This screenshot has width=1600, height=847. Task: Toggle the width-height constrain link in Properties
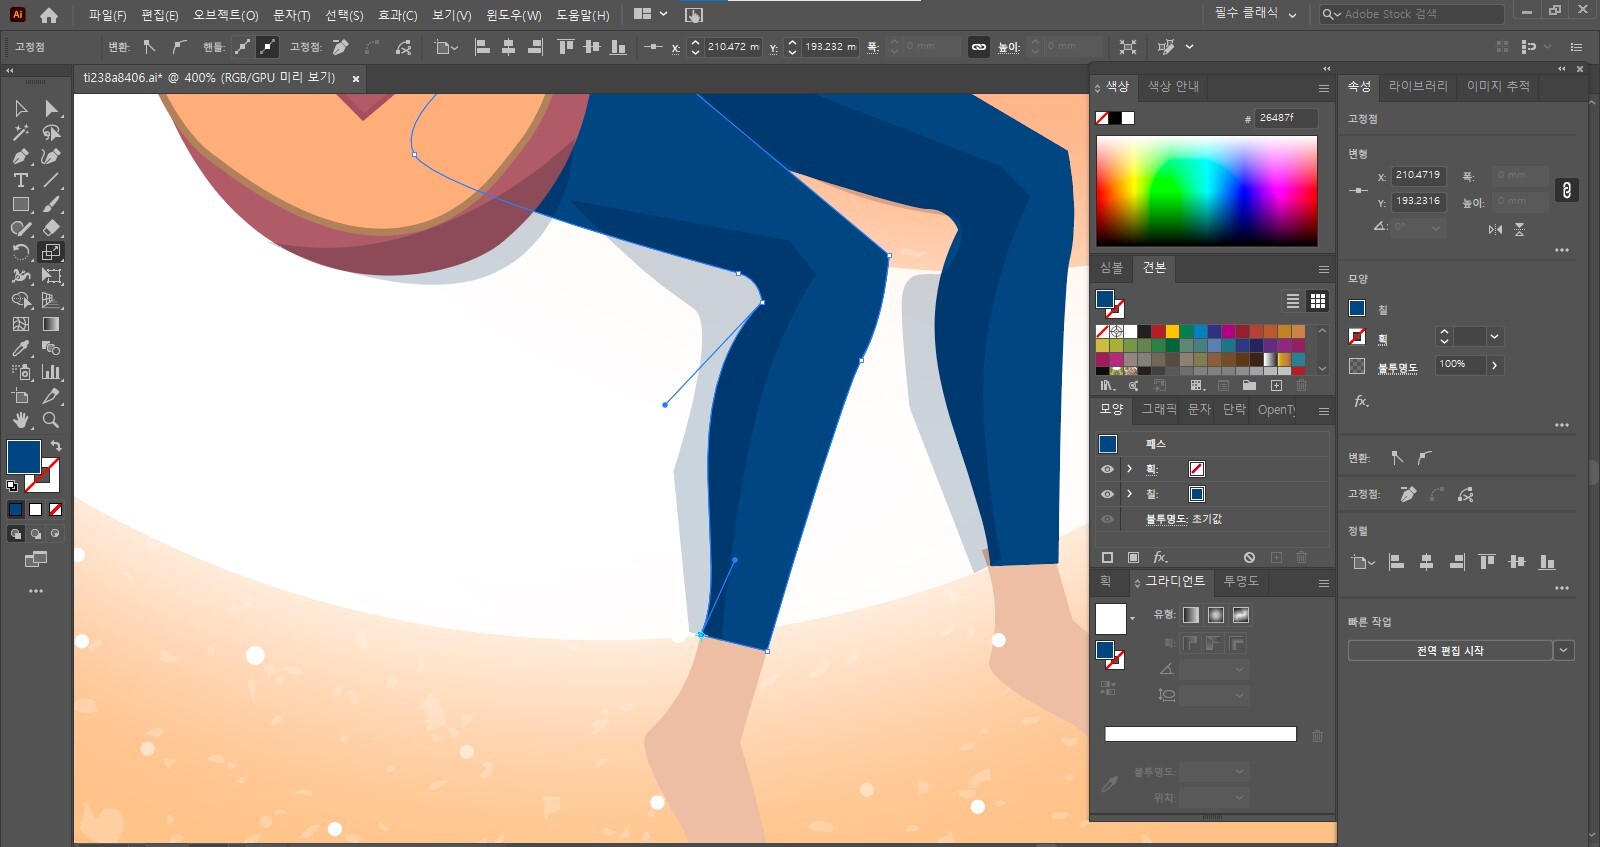(x=1566, y=190)
